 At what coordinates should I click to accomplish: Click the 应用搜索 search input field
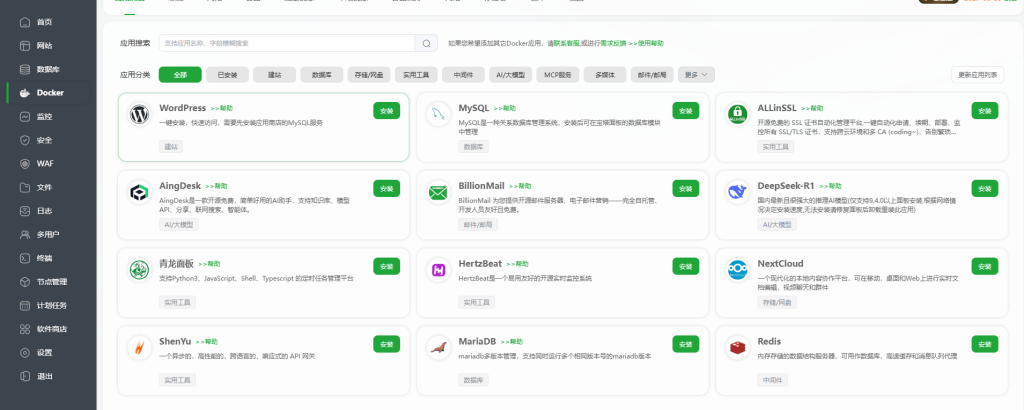pyautogui.click(x=287, y=43)
